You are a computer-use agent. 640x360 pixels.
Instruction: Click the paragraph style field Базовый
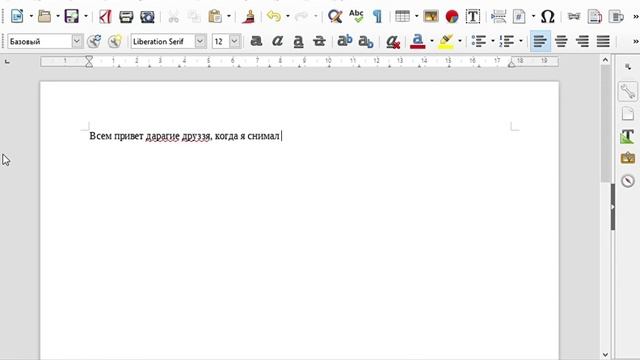pos(40,41)
